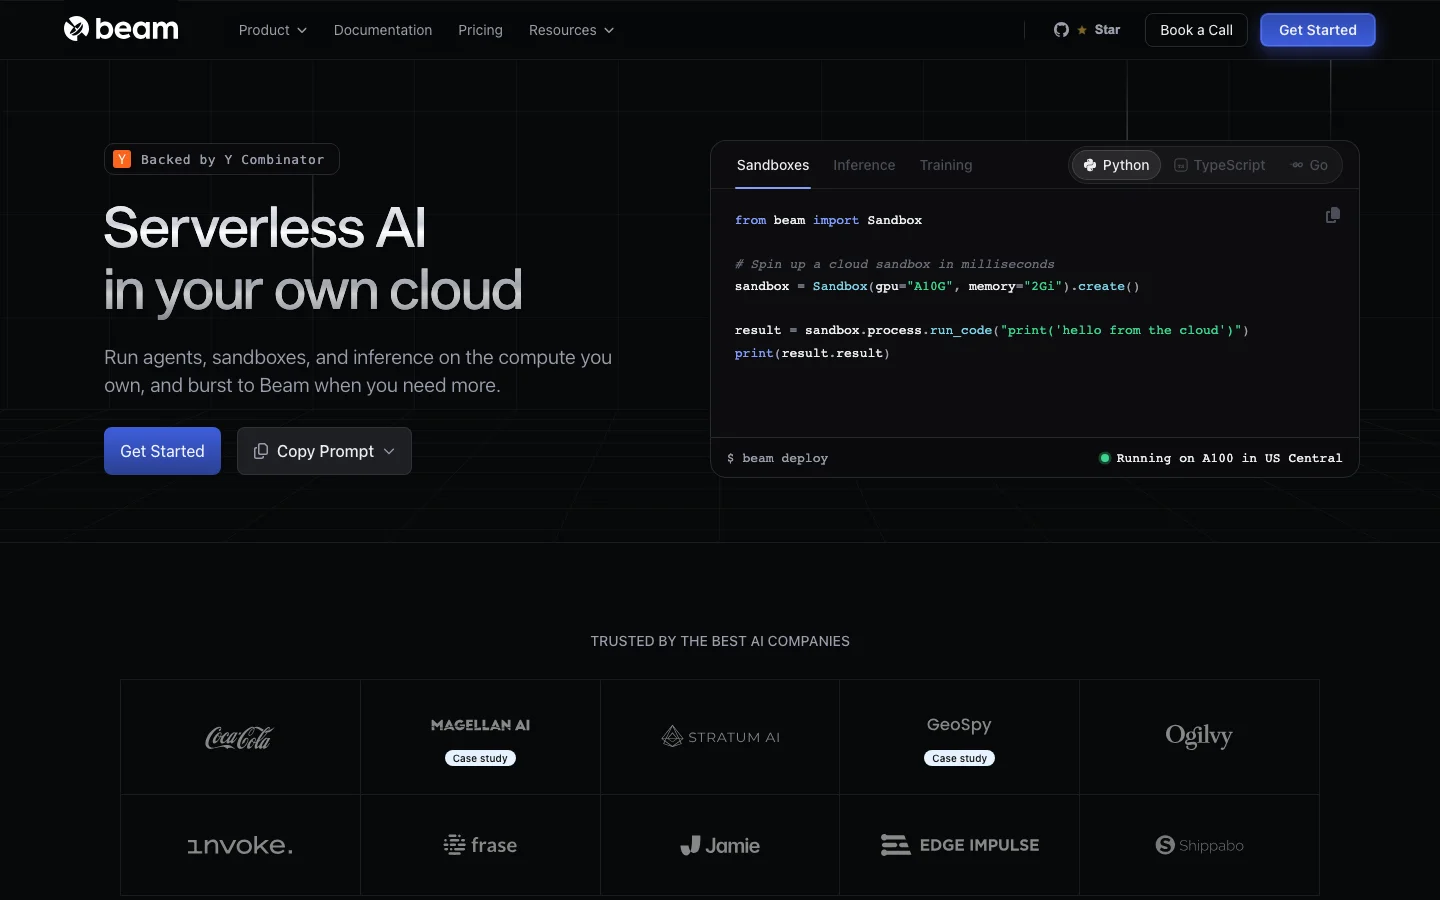Click the frase logo
Viewport: 1440px width, 900px height.
click(480, 845)
